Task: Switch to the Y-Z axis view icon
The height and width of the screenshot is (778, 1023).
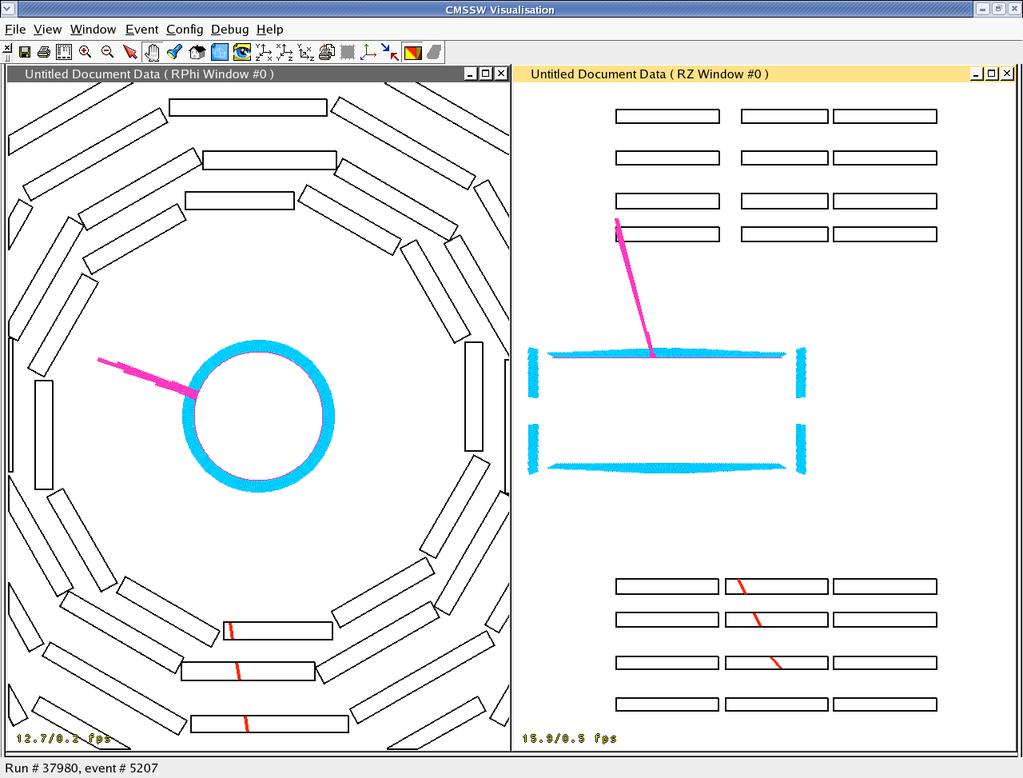Action: click(x=264, y=52)
